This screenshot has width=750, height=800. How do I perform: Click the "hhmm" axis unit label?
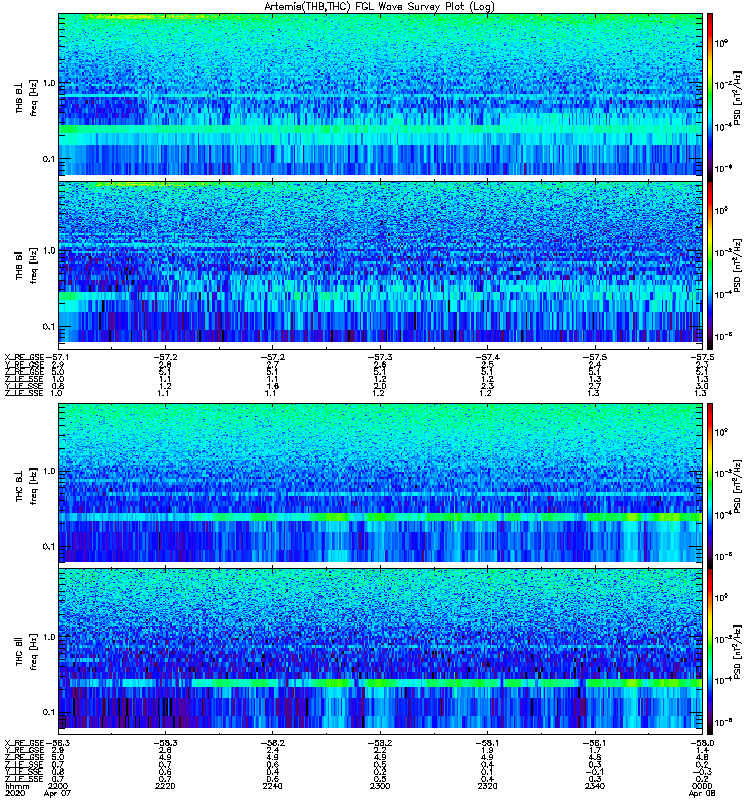pyautogui.click(x=16, y=786)
